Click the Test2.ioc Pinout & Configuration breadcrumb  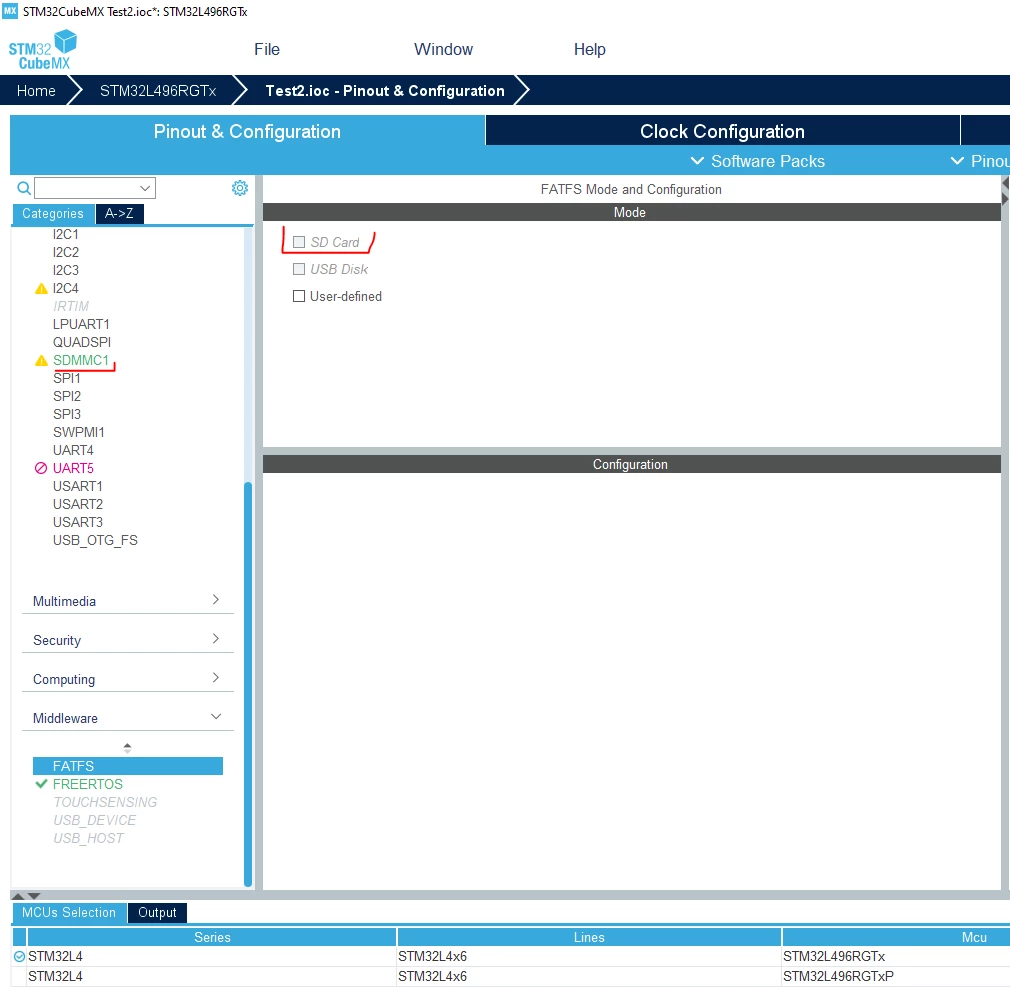click(385, 91)
